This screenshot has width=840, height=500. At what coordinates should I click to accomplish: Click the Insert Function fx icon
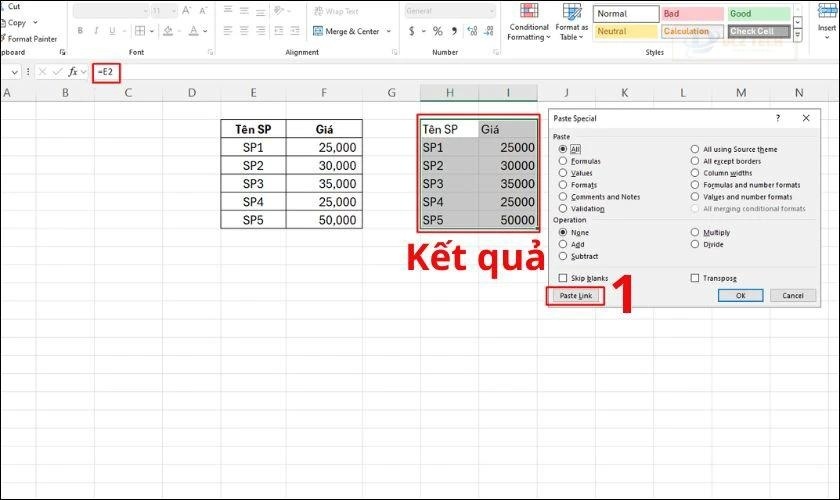[x=73, y=71]
